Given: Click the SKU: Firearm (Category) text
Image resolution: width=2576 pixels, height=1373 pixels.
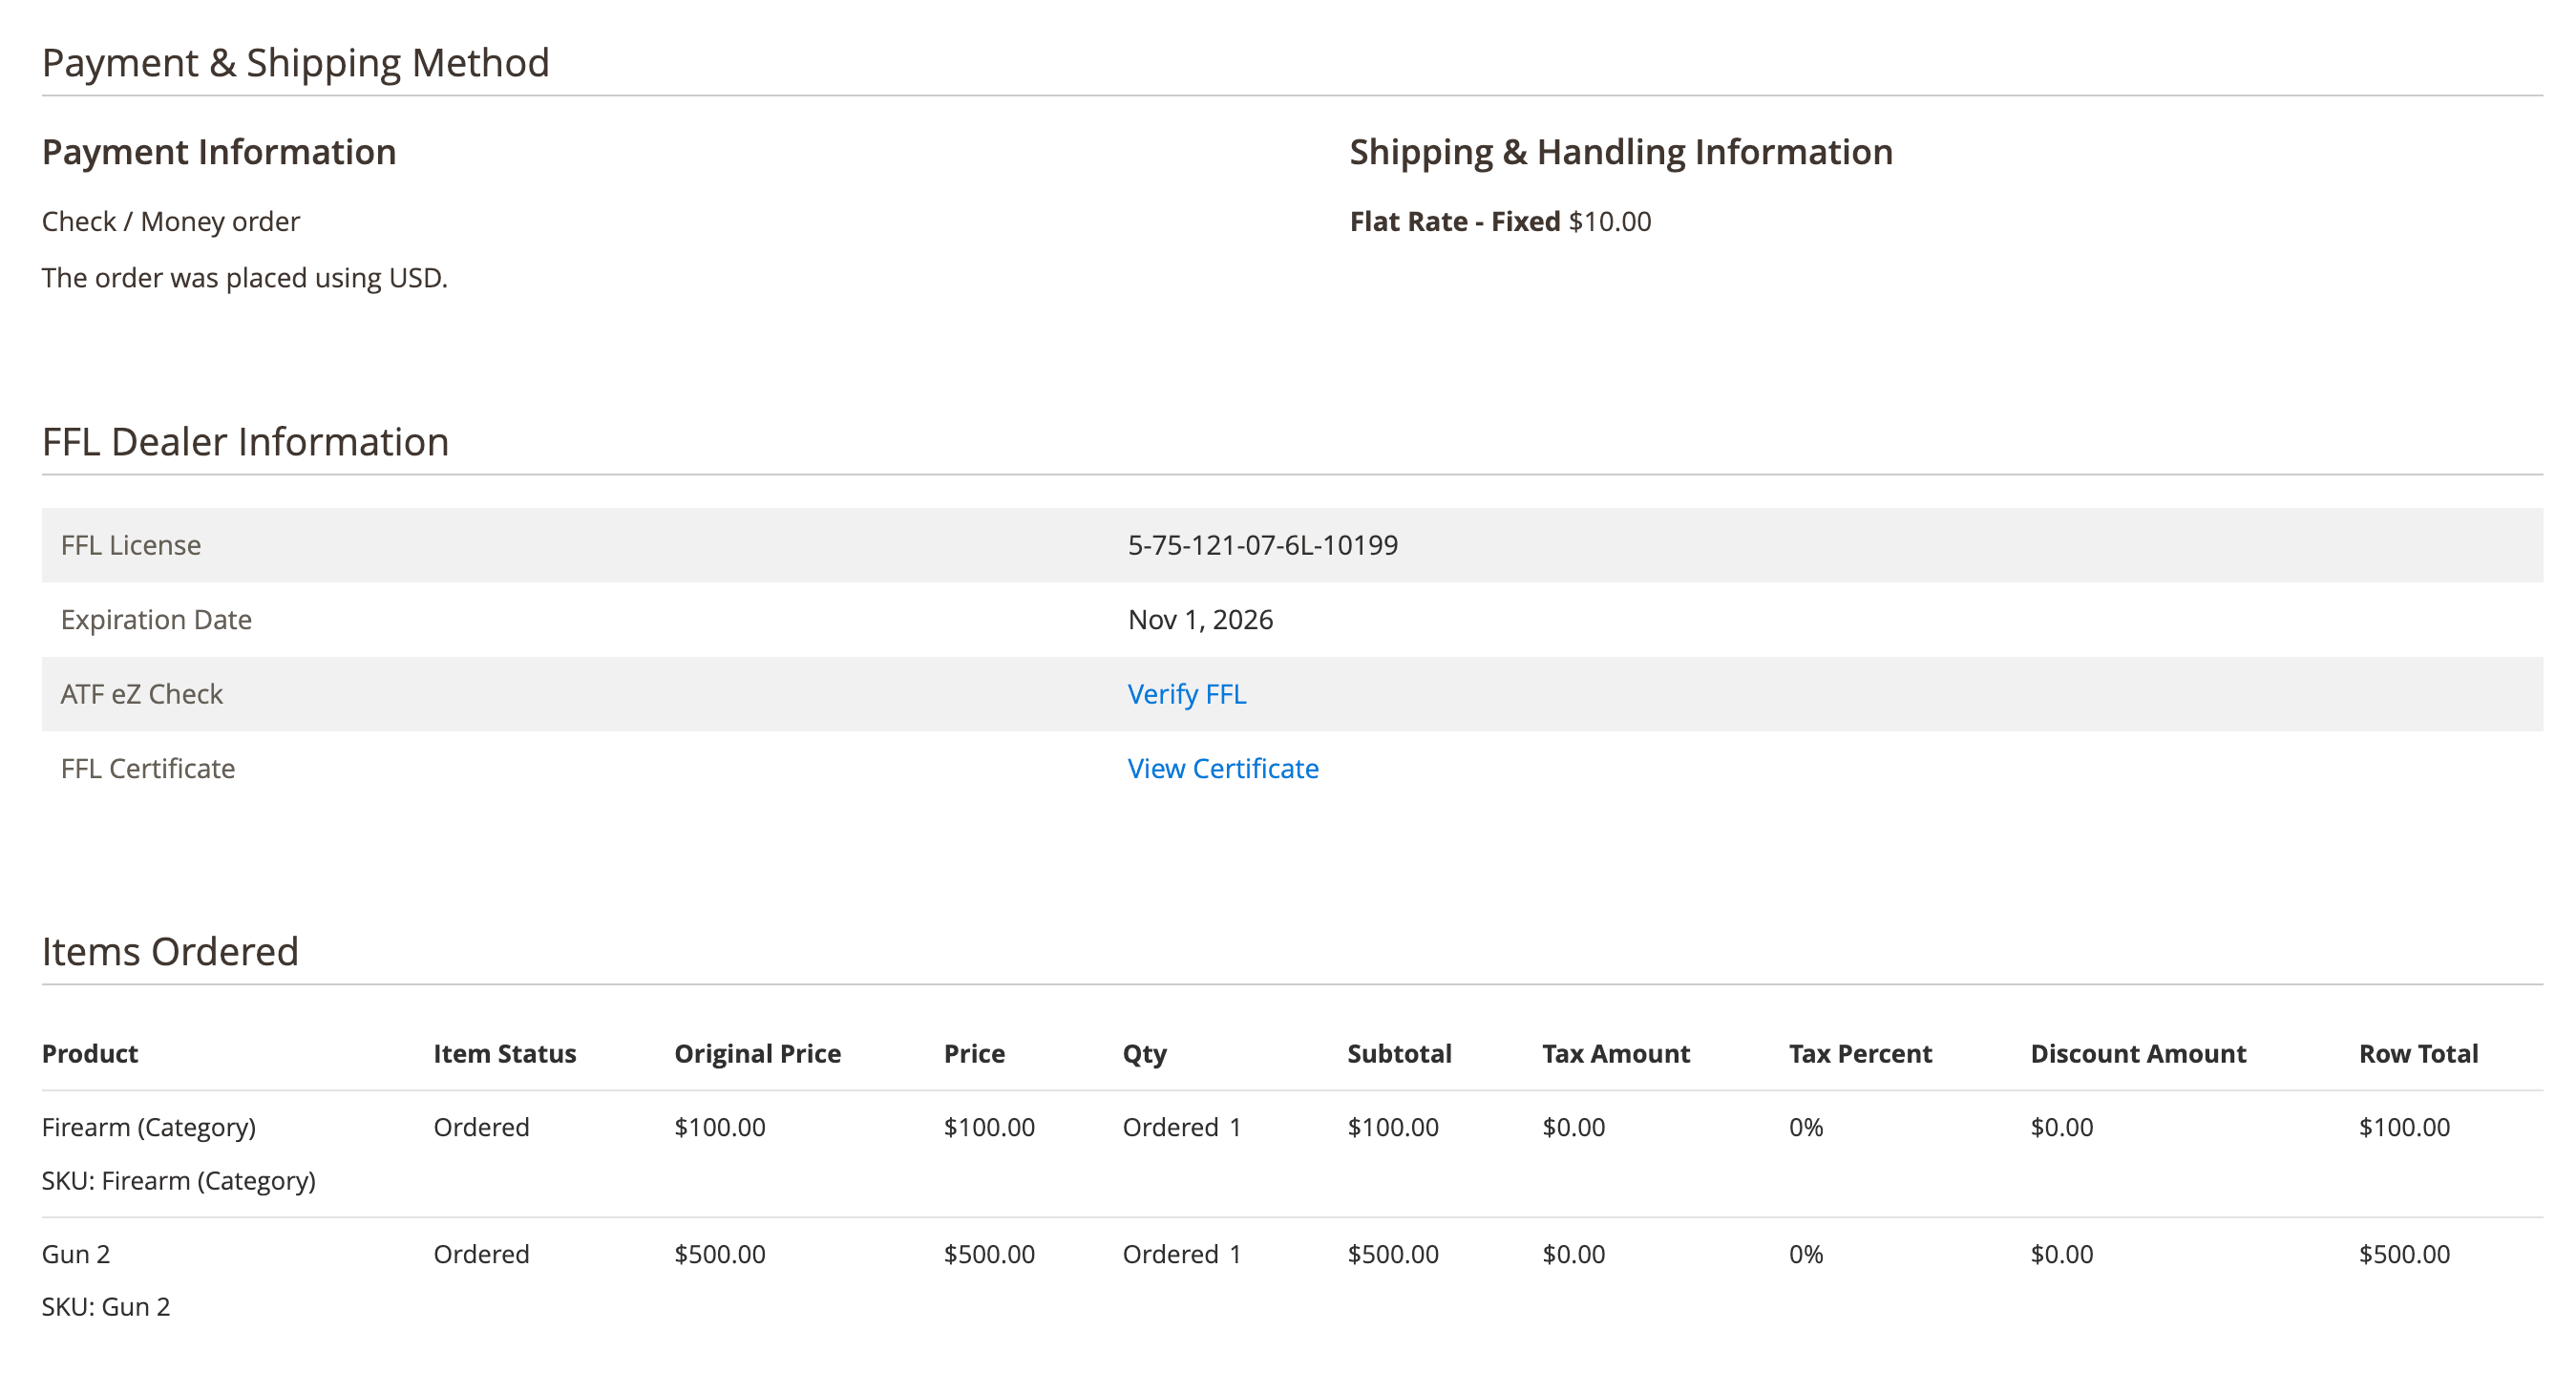Looking at the screenshot, I should coord(179,1181).
